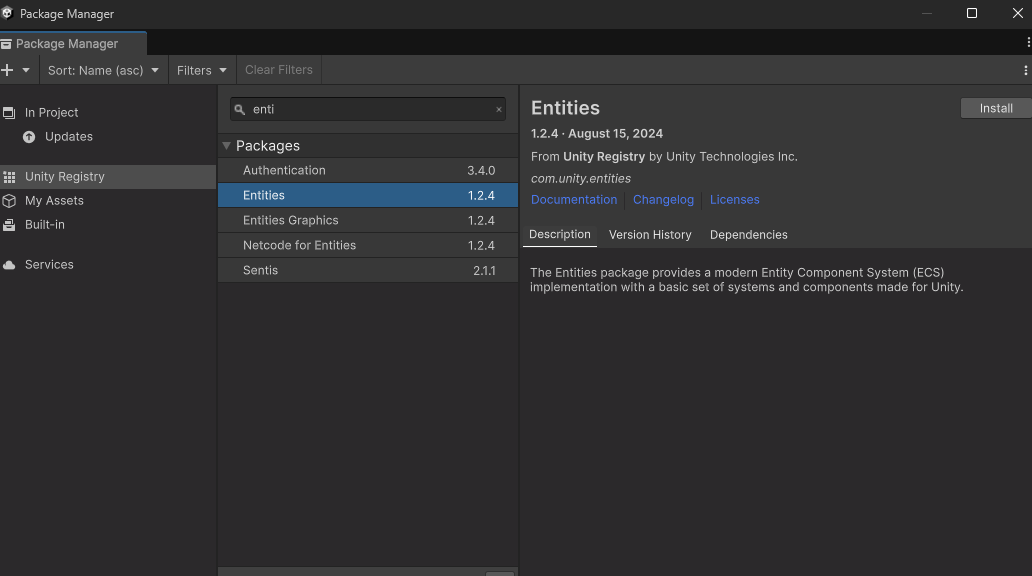
Task: Open the Licenses link
Action: (735, 199)
